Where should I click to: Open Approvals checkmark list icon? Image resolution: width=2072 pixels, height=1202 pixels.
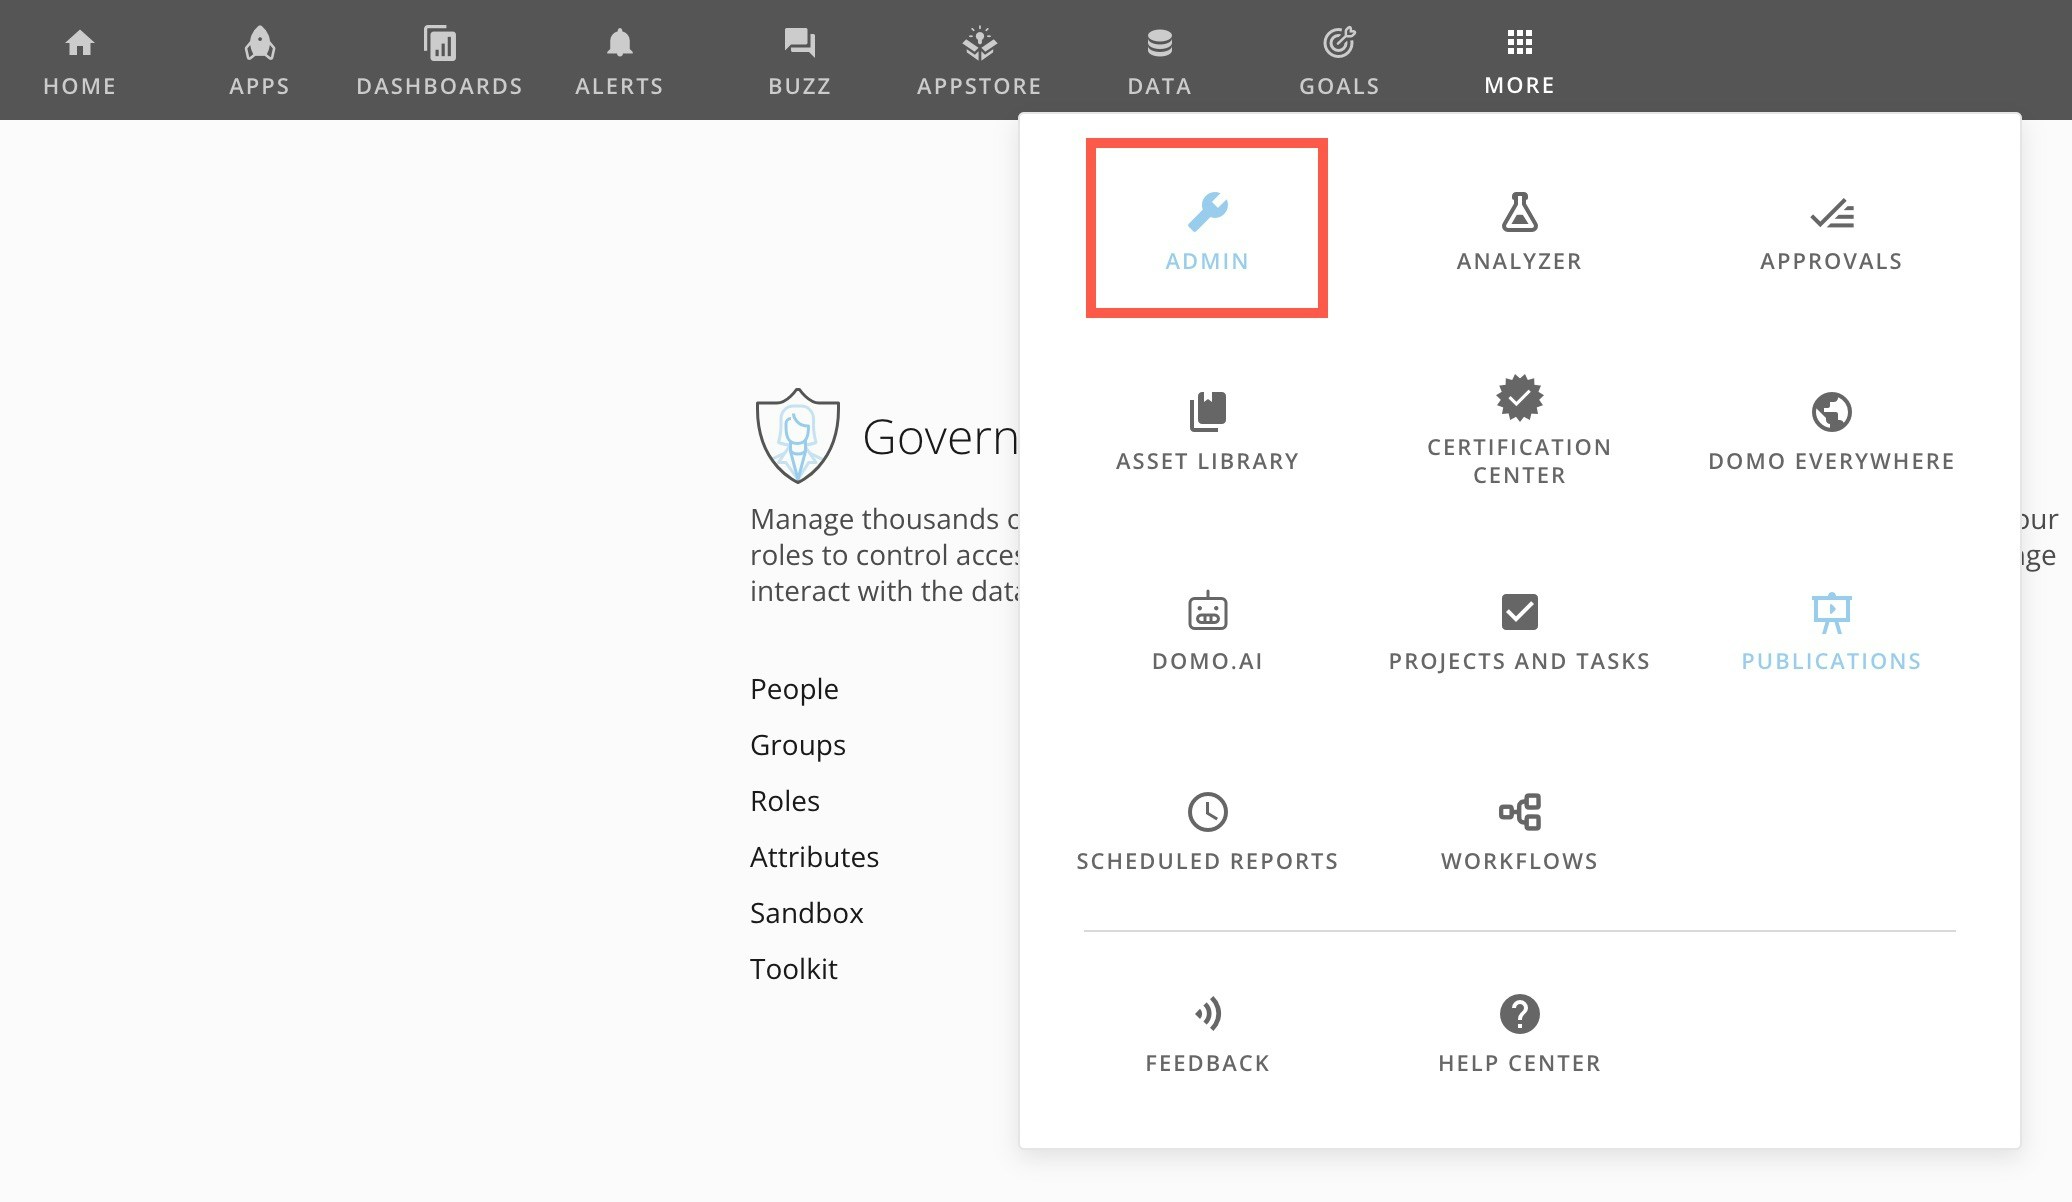pos(1831,213)
